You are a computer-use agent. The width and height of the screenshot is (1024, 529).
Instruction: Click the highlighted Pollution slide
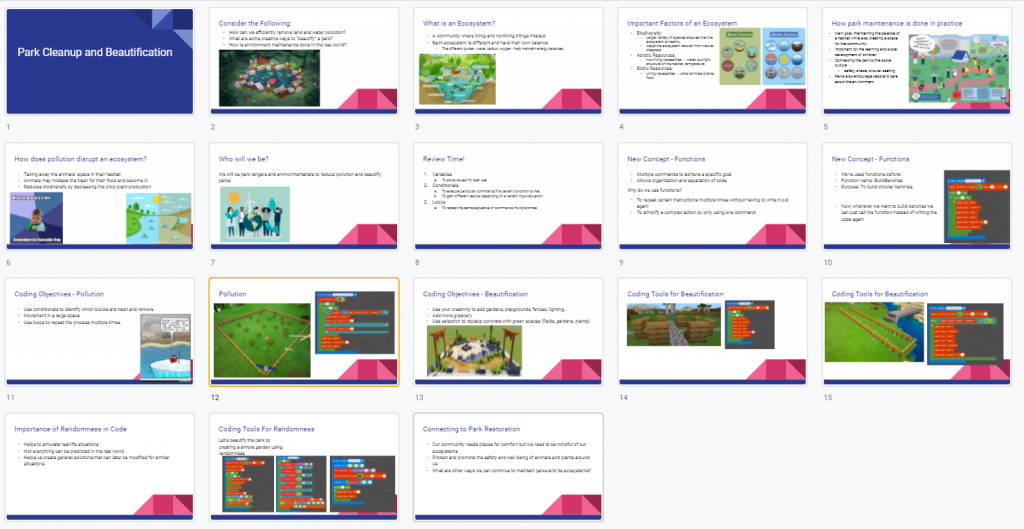tap(304, 332)
